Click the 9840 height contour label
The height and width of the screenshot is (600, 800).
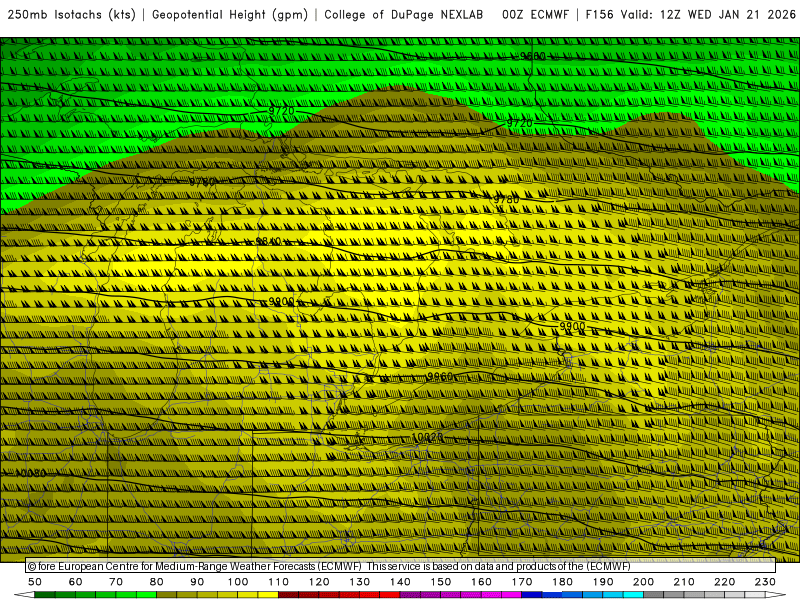point(268,241)
